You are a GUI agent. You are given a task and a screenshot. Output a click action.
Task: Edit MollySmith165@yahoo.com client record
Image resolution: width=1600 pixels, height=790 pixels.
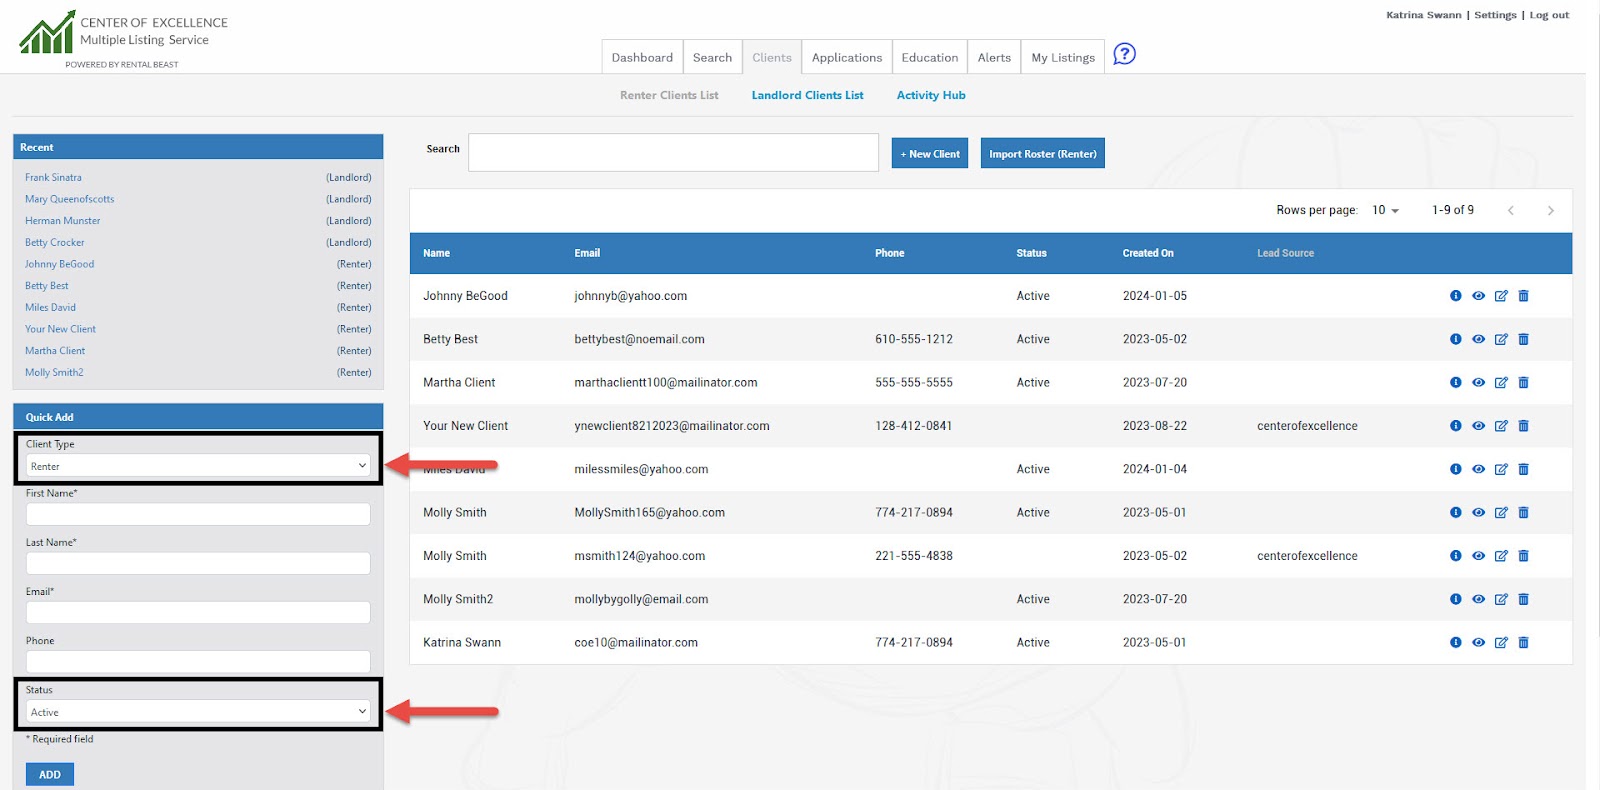point(1501,512)
